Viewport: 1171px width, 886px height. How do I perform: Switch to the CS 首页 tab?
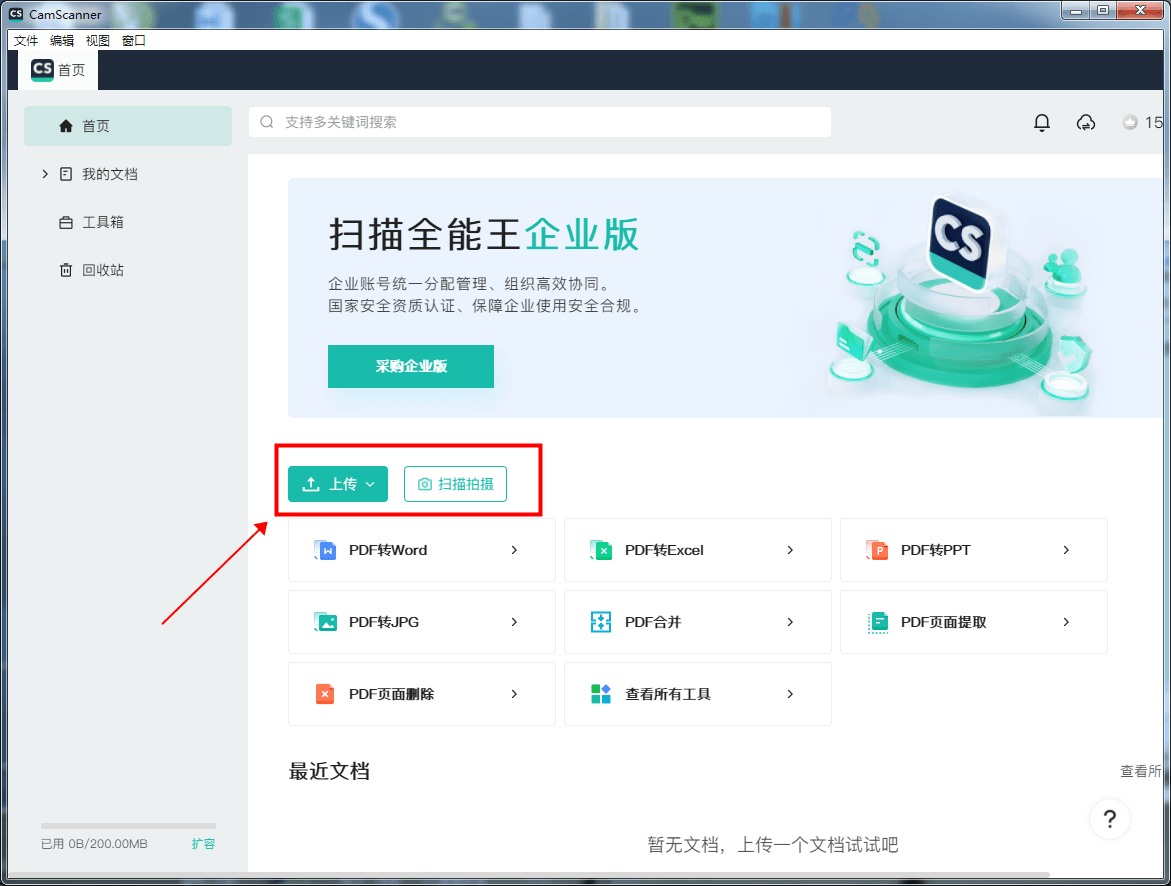[57, 70]
